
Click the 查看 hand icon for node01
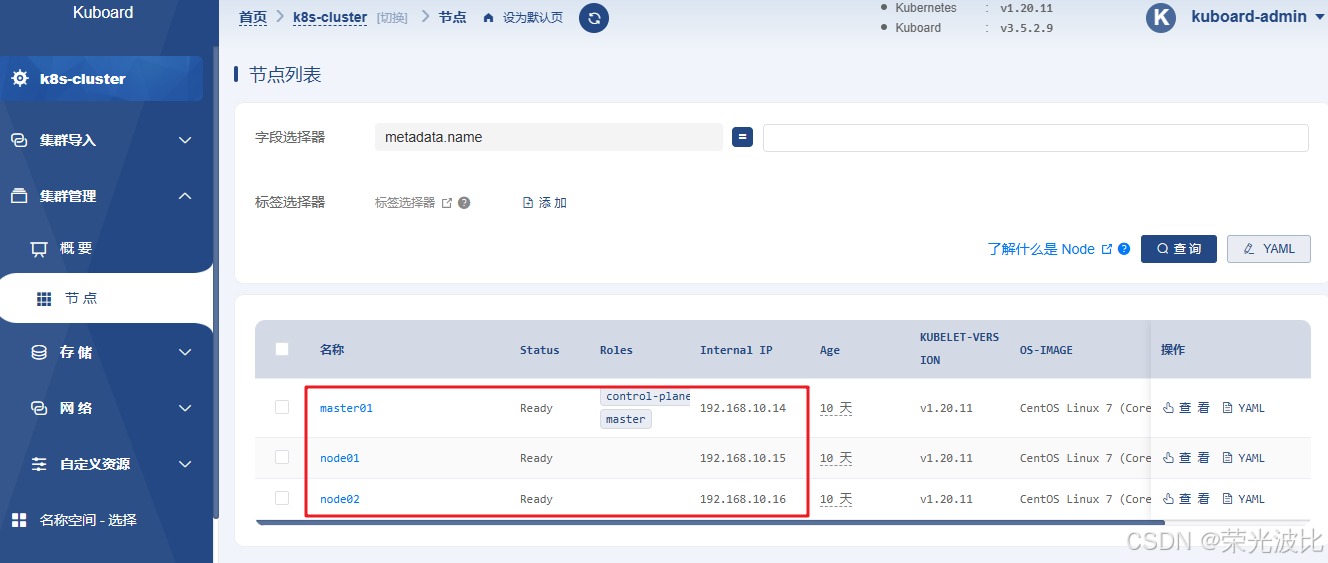1168,458
